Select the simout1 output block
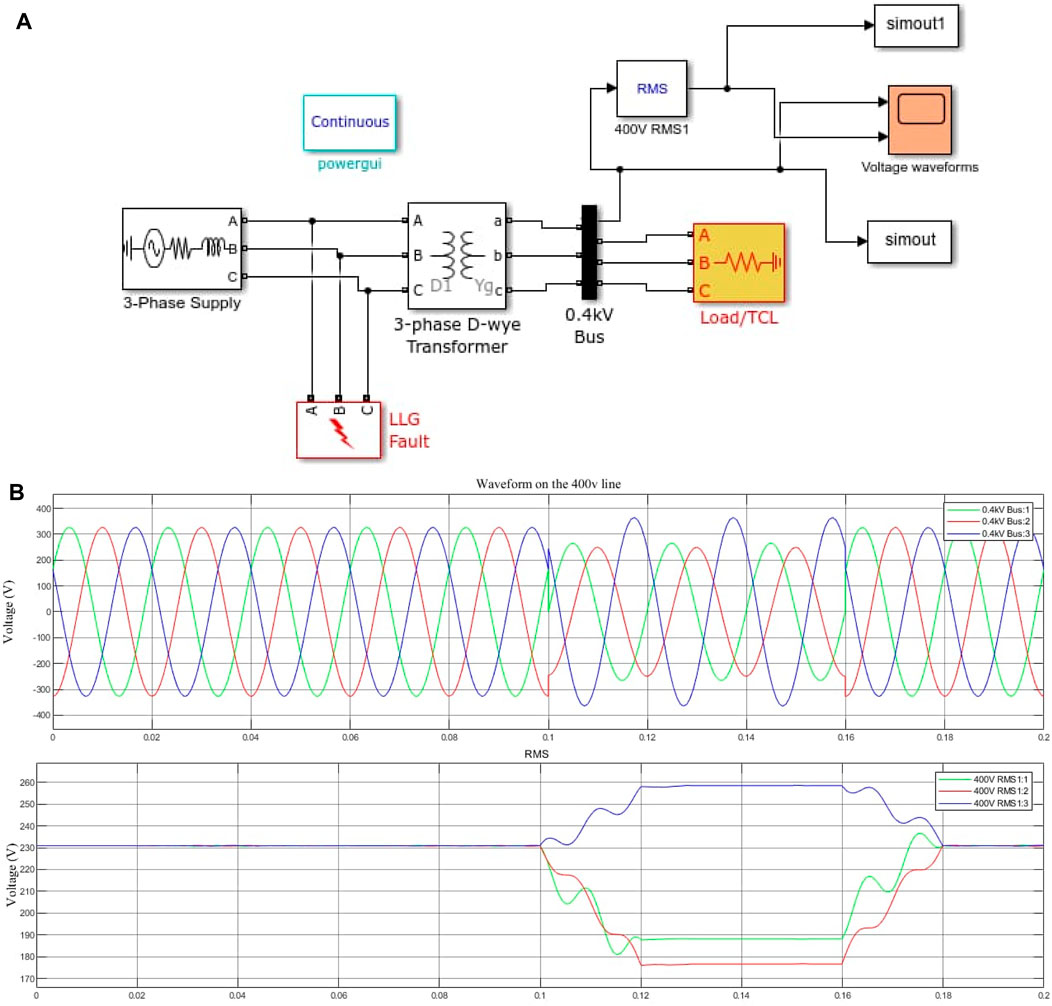The height and width of the screenshot is (1006, 1052). click(x=916, y=26)
